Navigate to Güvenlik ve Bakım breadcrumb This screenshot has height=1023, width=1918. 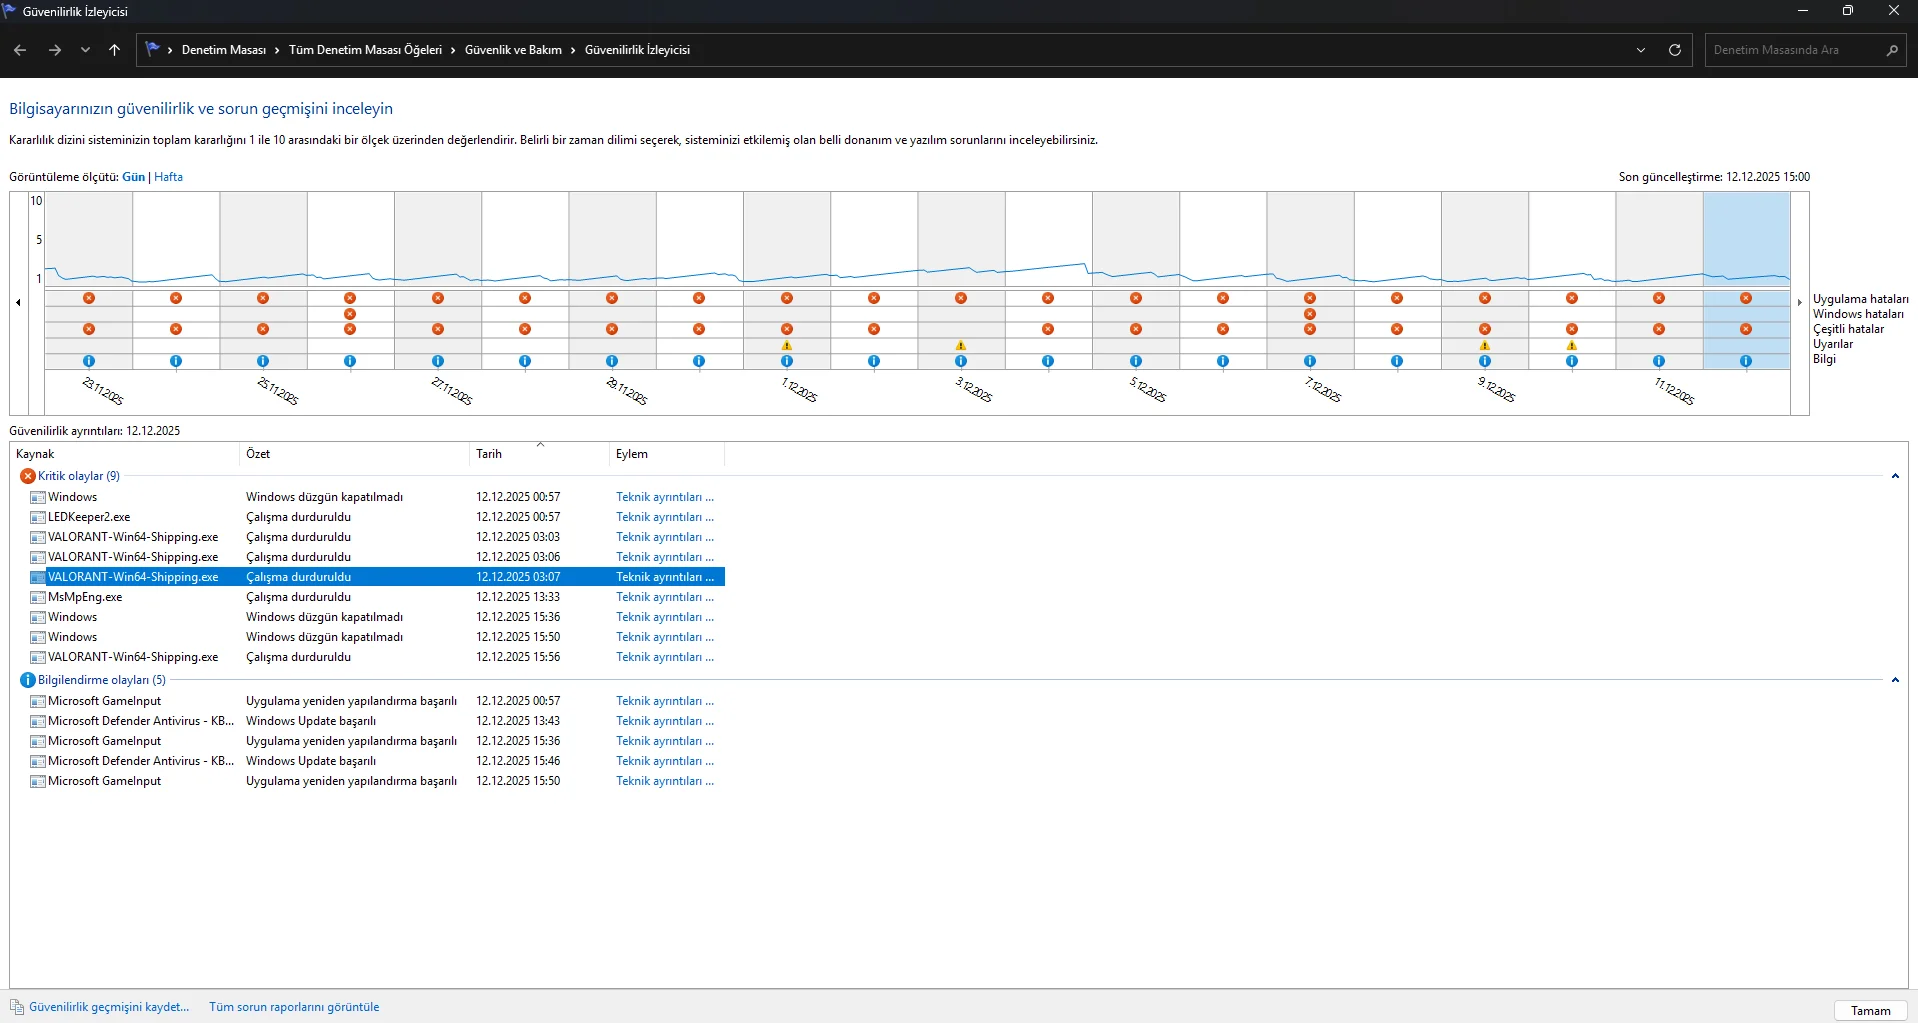click(513, 50)
